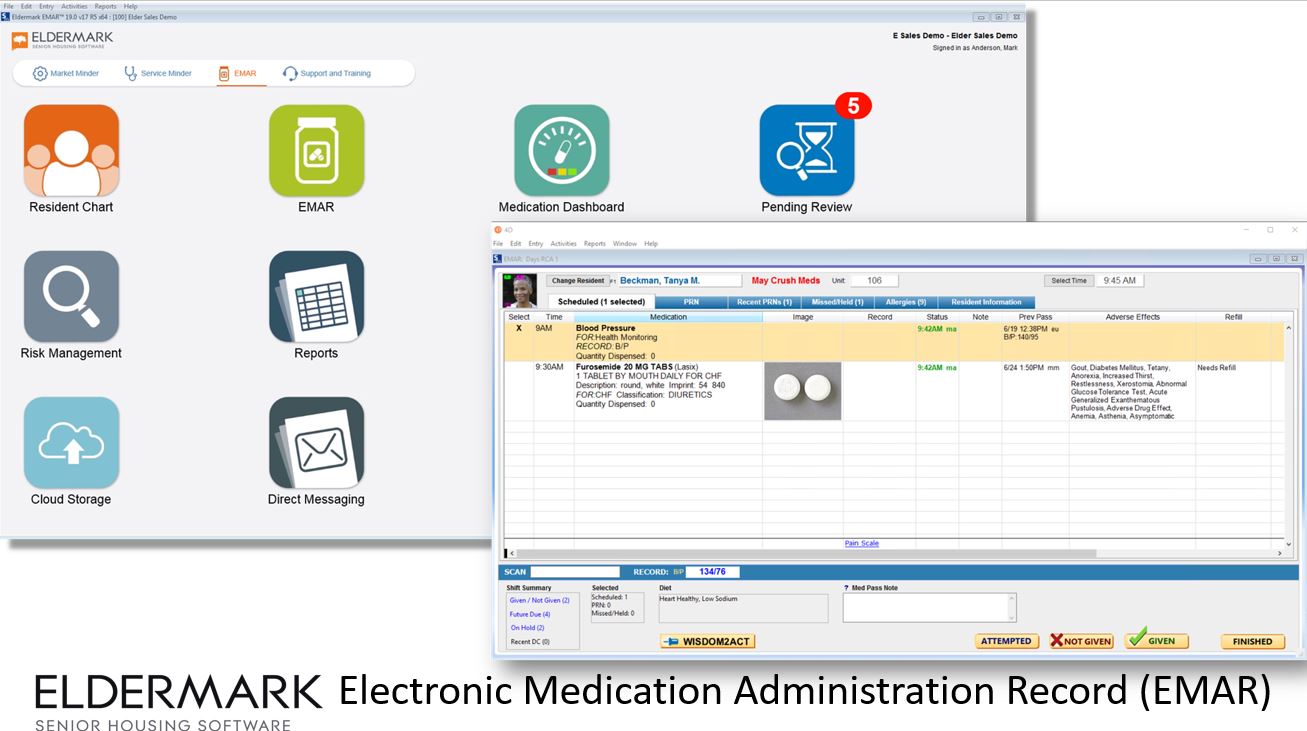The image size is (1307, 731).
Task: Mark medication as NOT GIVEN
Action: coord(1080,641)
